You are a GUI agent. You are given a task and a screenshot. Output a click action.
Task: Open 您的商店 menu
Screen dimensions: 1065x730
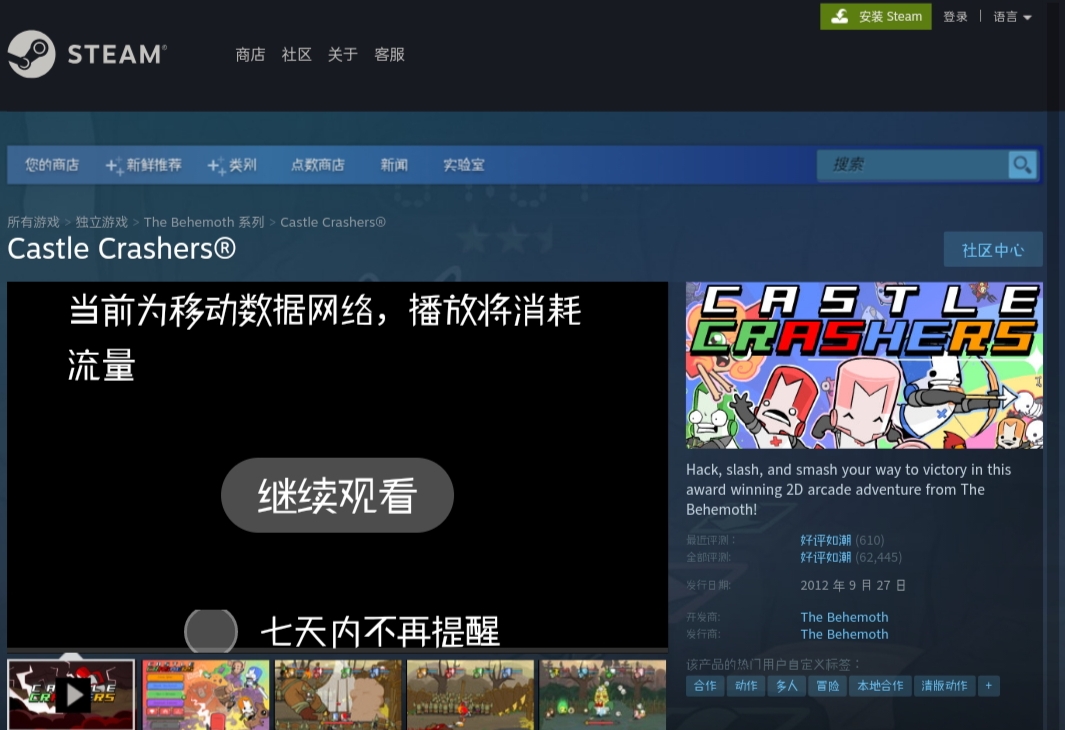click(x=52, y=165)
